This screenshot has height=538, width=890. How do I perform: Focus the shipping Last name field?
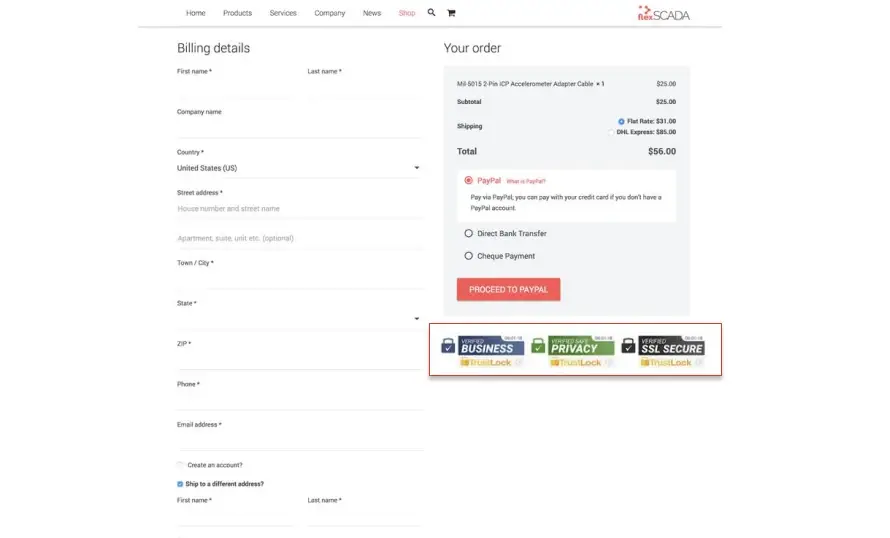364,516
